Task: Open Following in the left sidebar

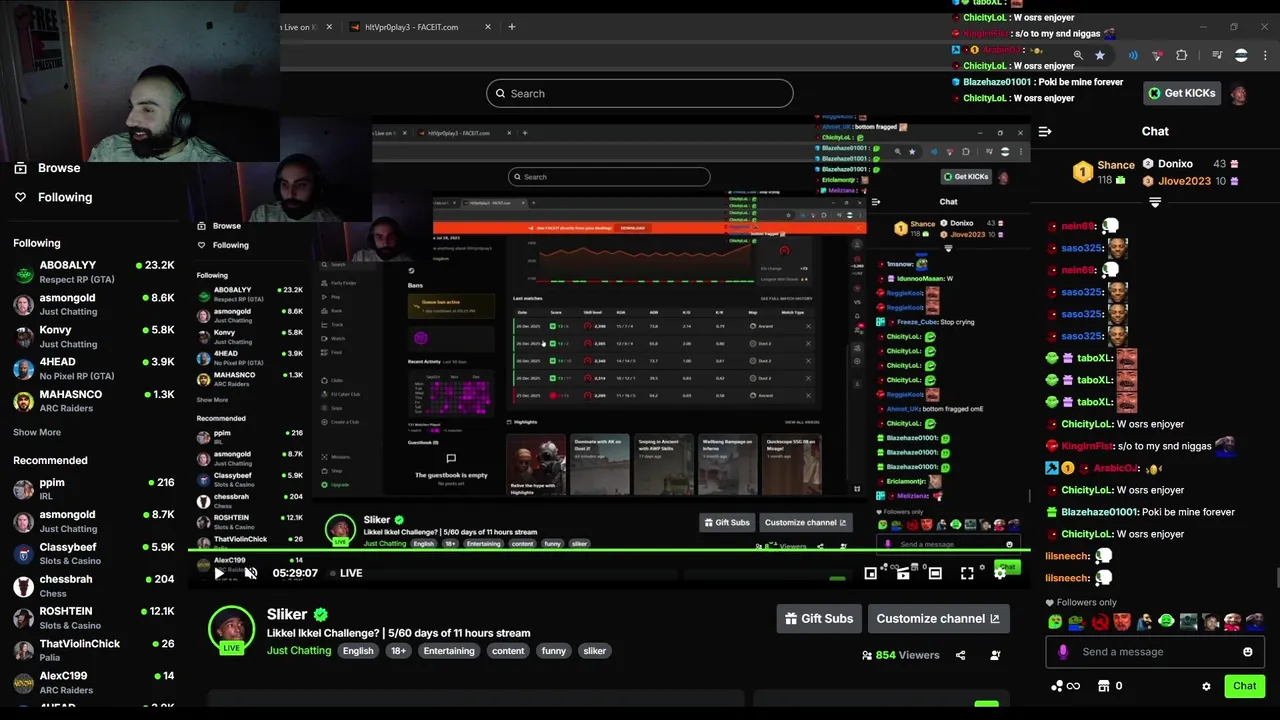Action: [x=53, y=197]
